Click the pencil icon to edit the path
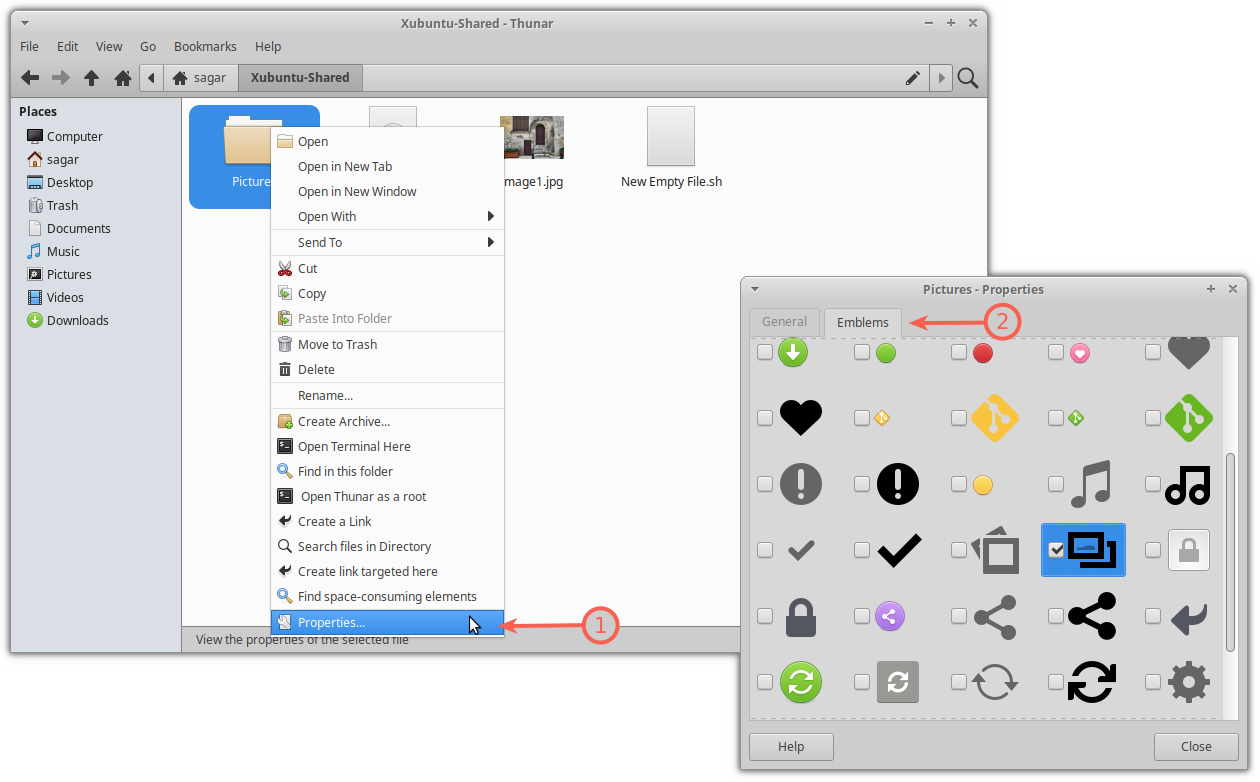 click(x=913, y=77)
